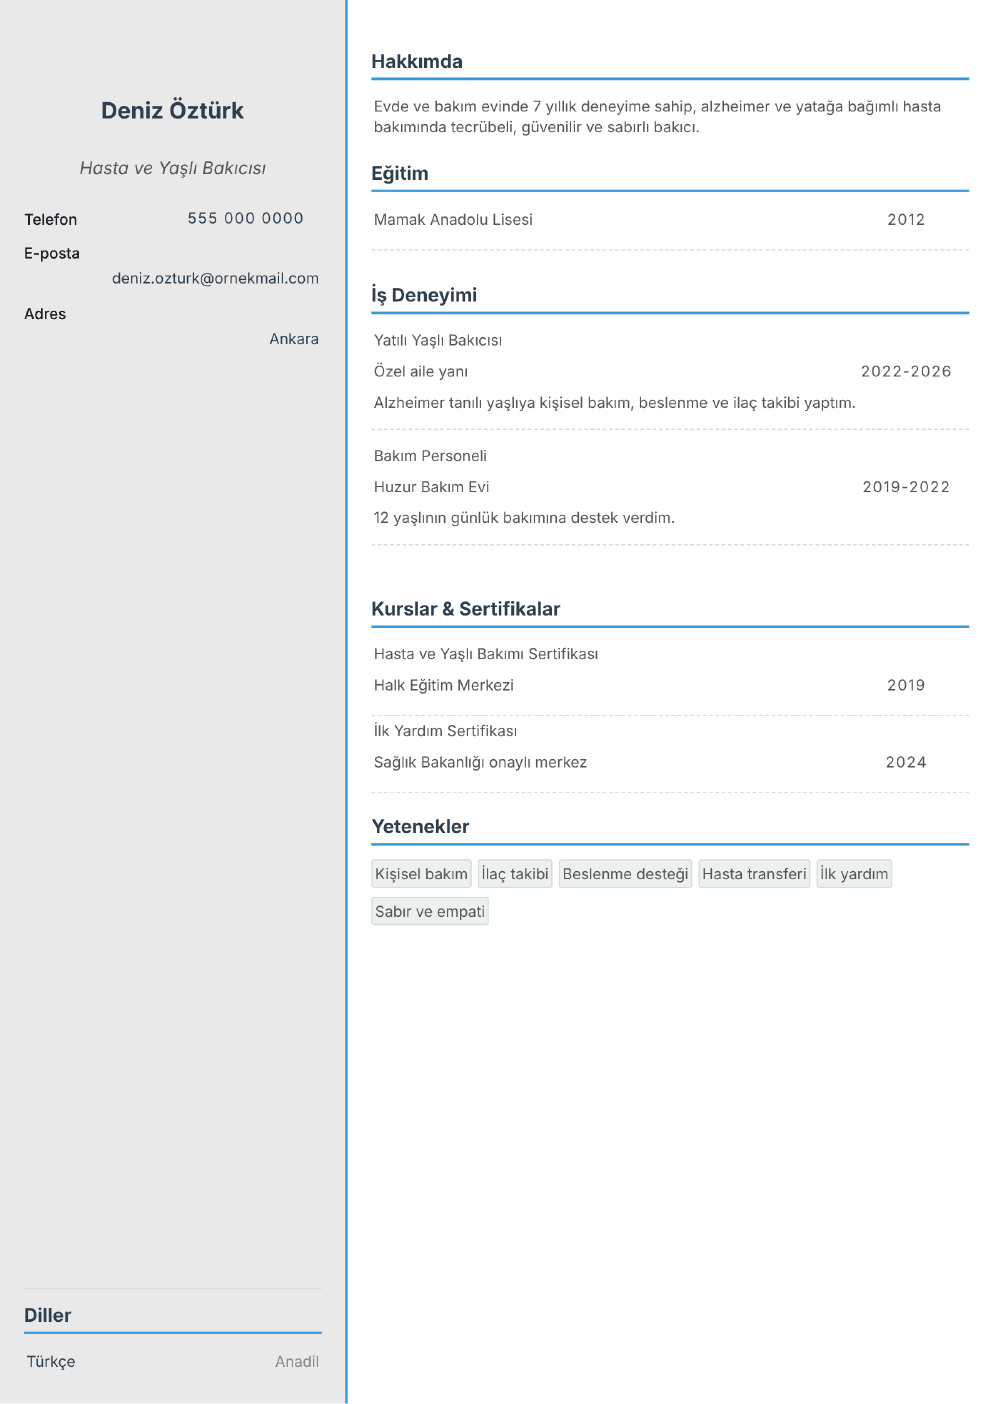Click the Eğitim section heading
This screenshot has width=993, height=1404.
click(400, 173)
